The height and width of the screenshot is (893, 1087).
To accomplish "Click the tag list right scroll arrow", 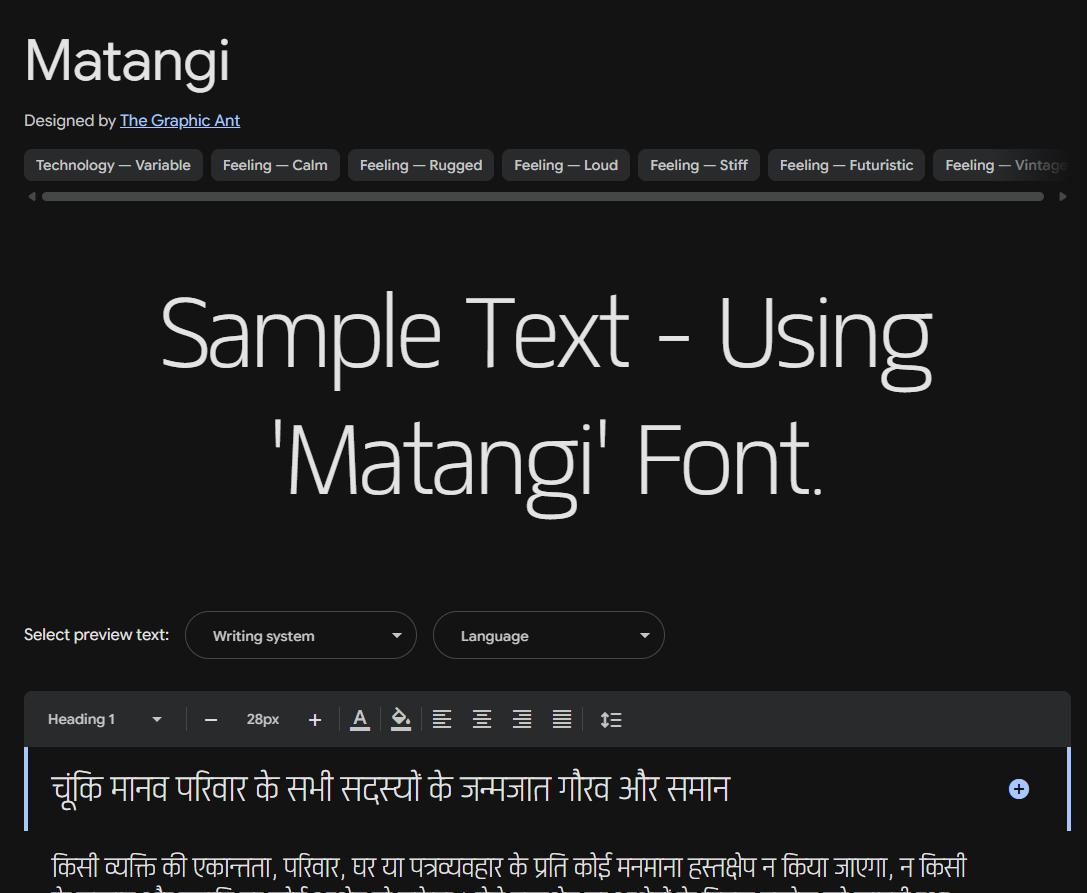I will click(1063, 197).
